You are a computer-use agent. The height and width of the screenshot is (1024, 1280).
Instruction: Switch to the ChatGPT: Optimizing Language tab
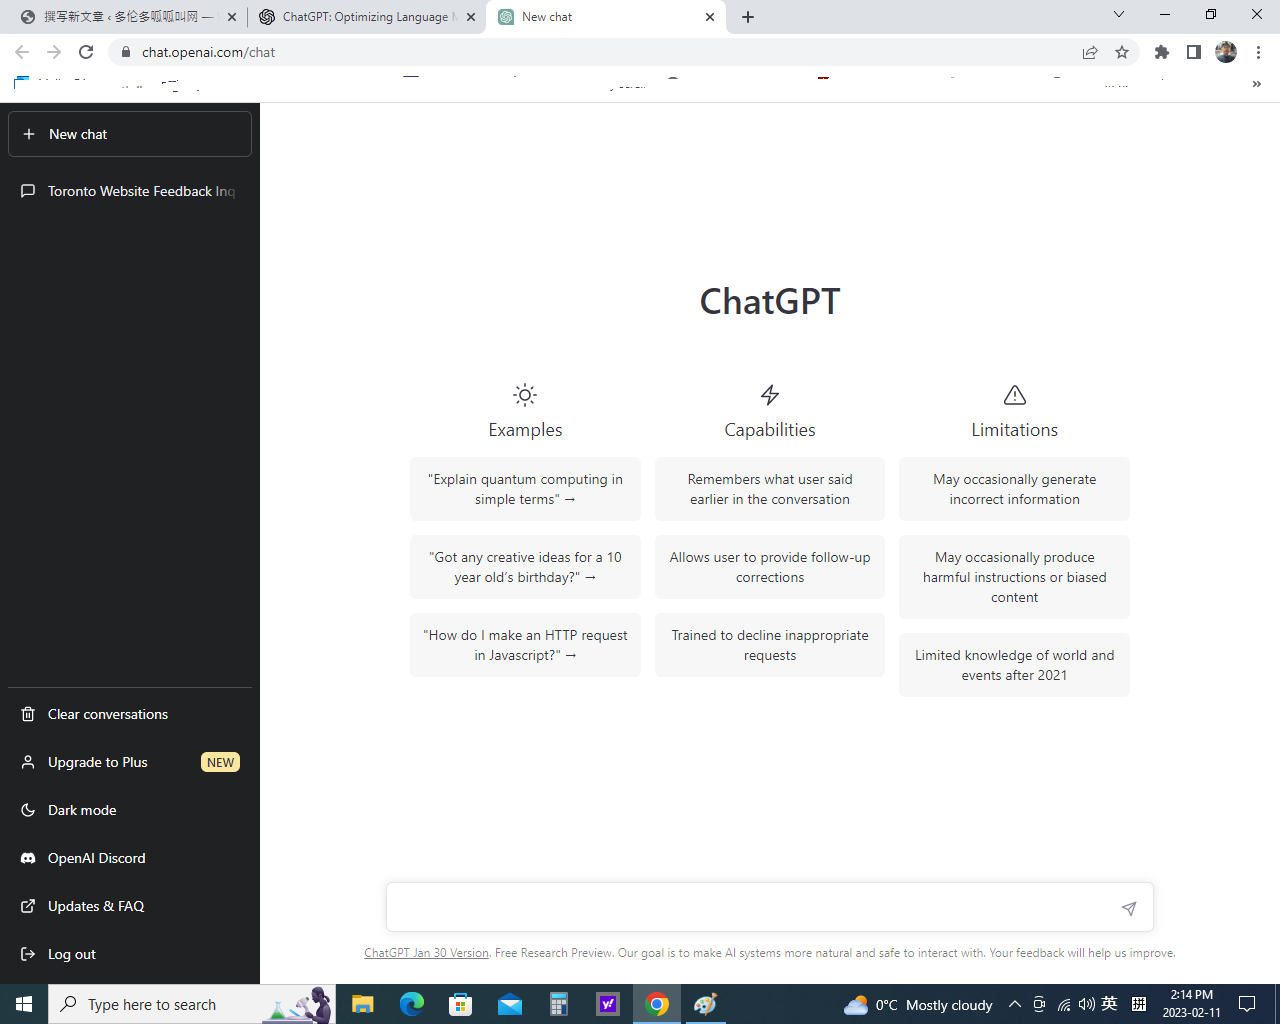(365, 17)
